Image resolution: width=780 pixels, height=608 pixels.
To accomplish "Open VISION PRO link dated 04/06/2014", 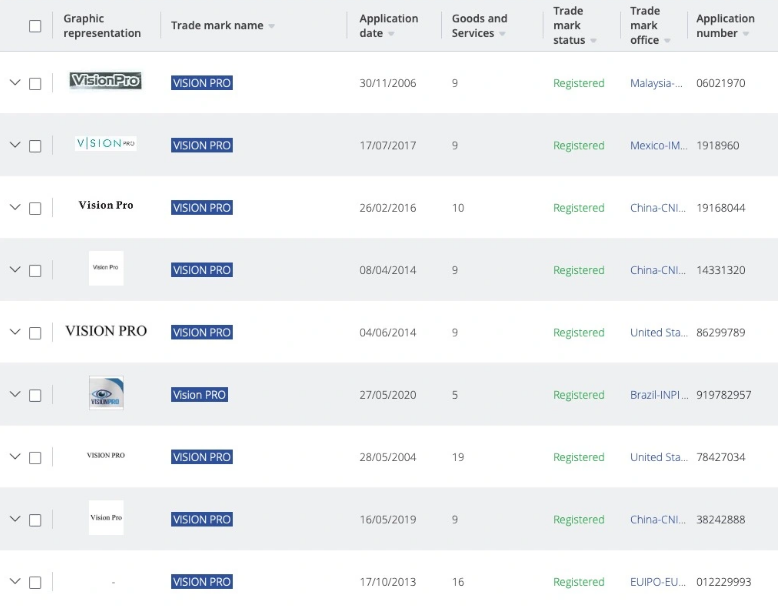I will click(202, 332).
